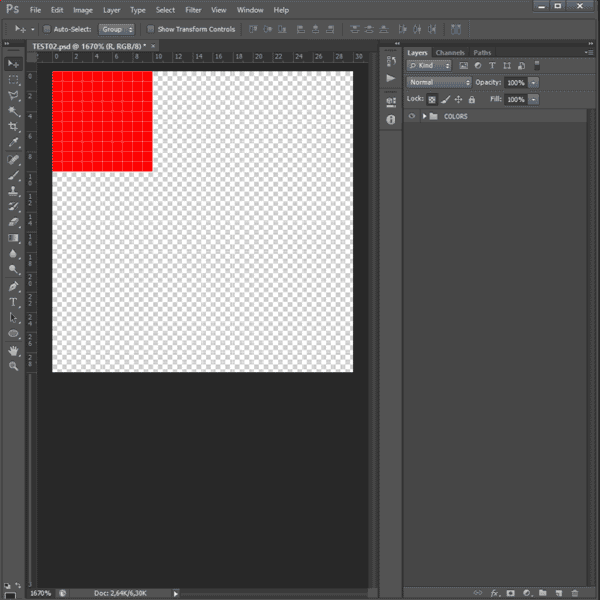Open the Filter menu

click(193, 10)
